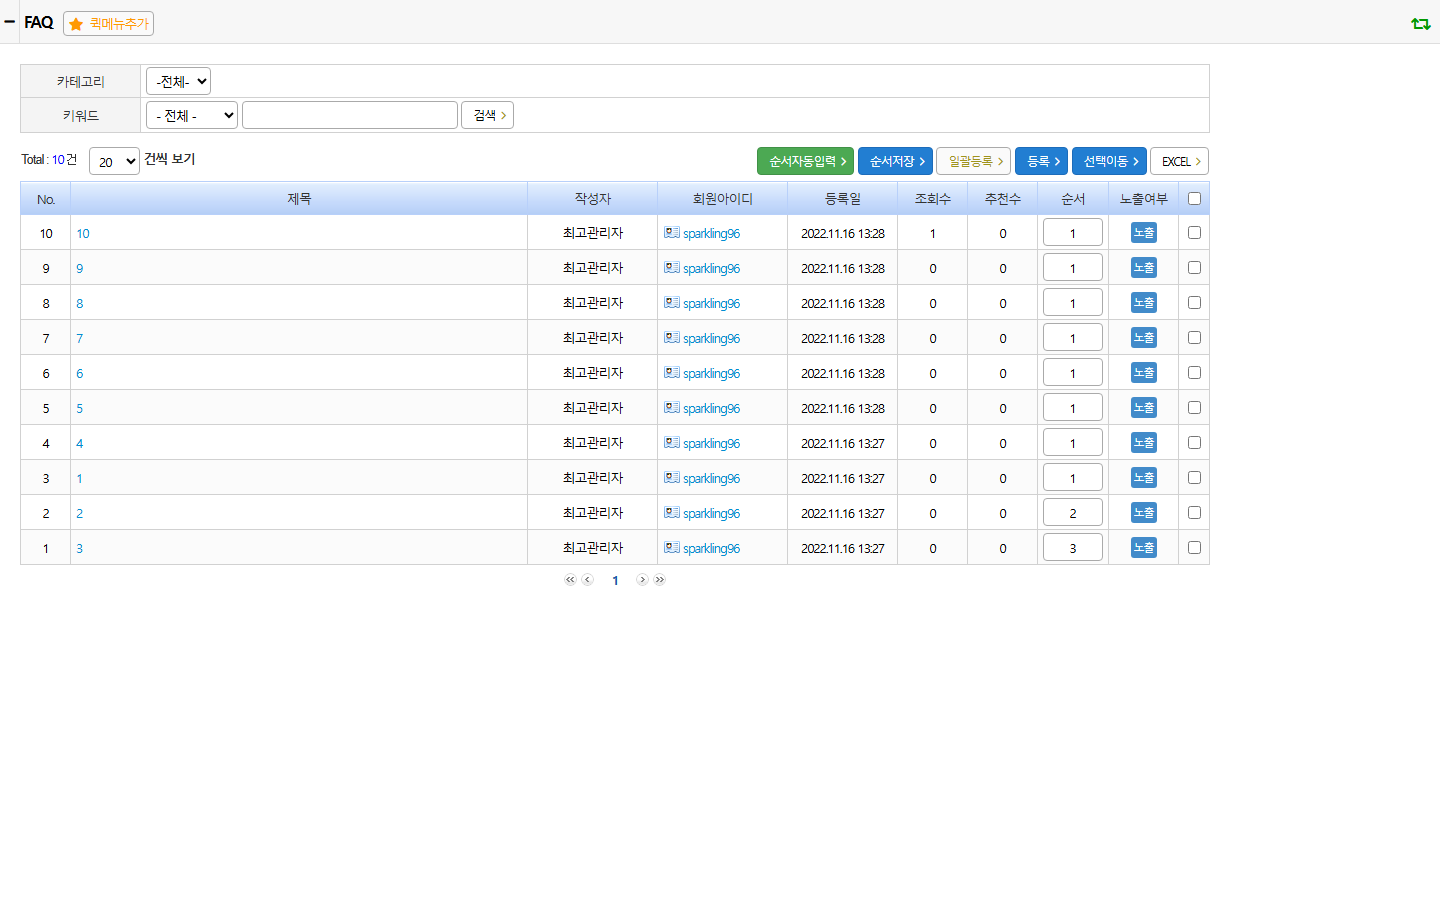
Task: Click the green refresh arrows icon
Action: pyautogui.click(x=1421, y=23)
